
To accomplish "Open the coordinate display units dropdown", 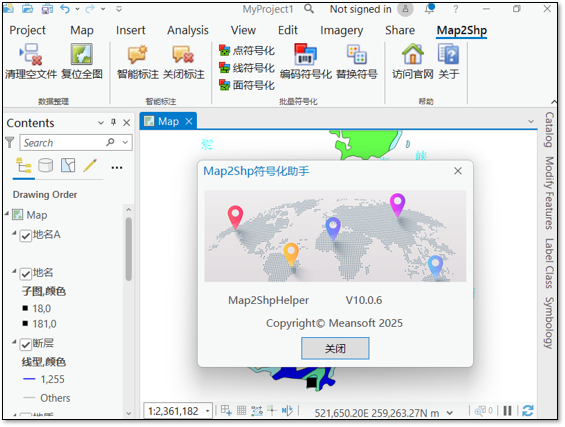I will (450, 413).
